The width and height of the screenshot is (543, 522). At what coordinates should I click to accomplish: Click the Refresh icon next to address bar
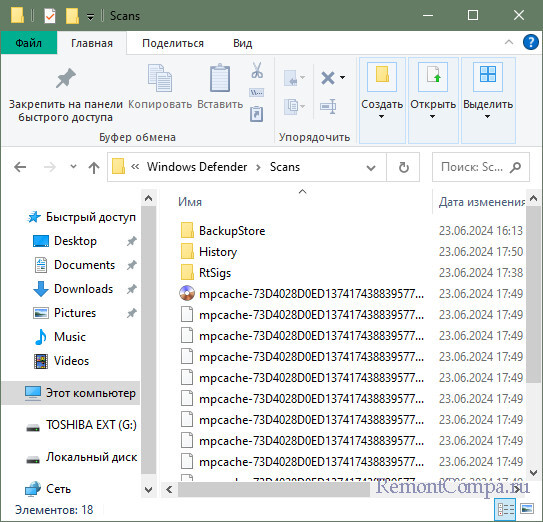[x=403, y=167]
